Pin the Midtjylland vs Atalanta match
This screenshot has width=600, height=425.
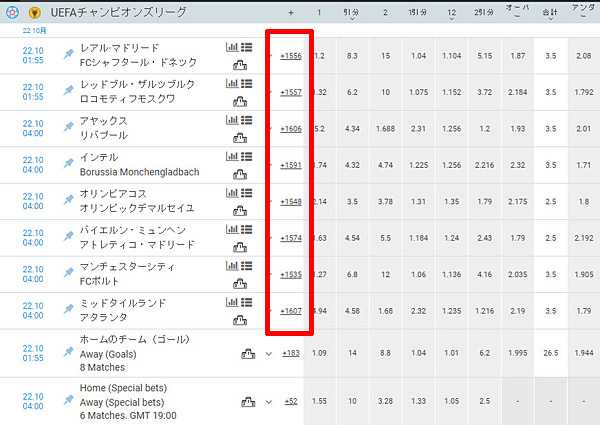pyautogui.click(x=68, y=309)
